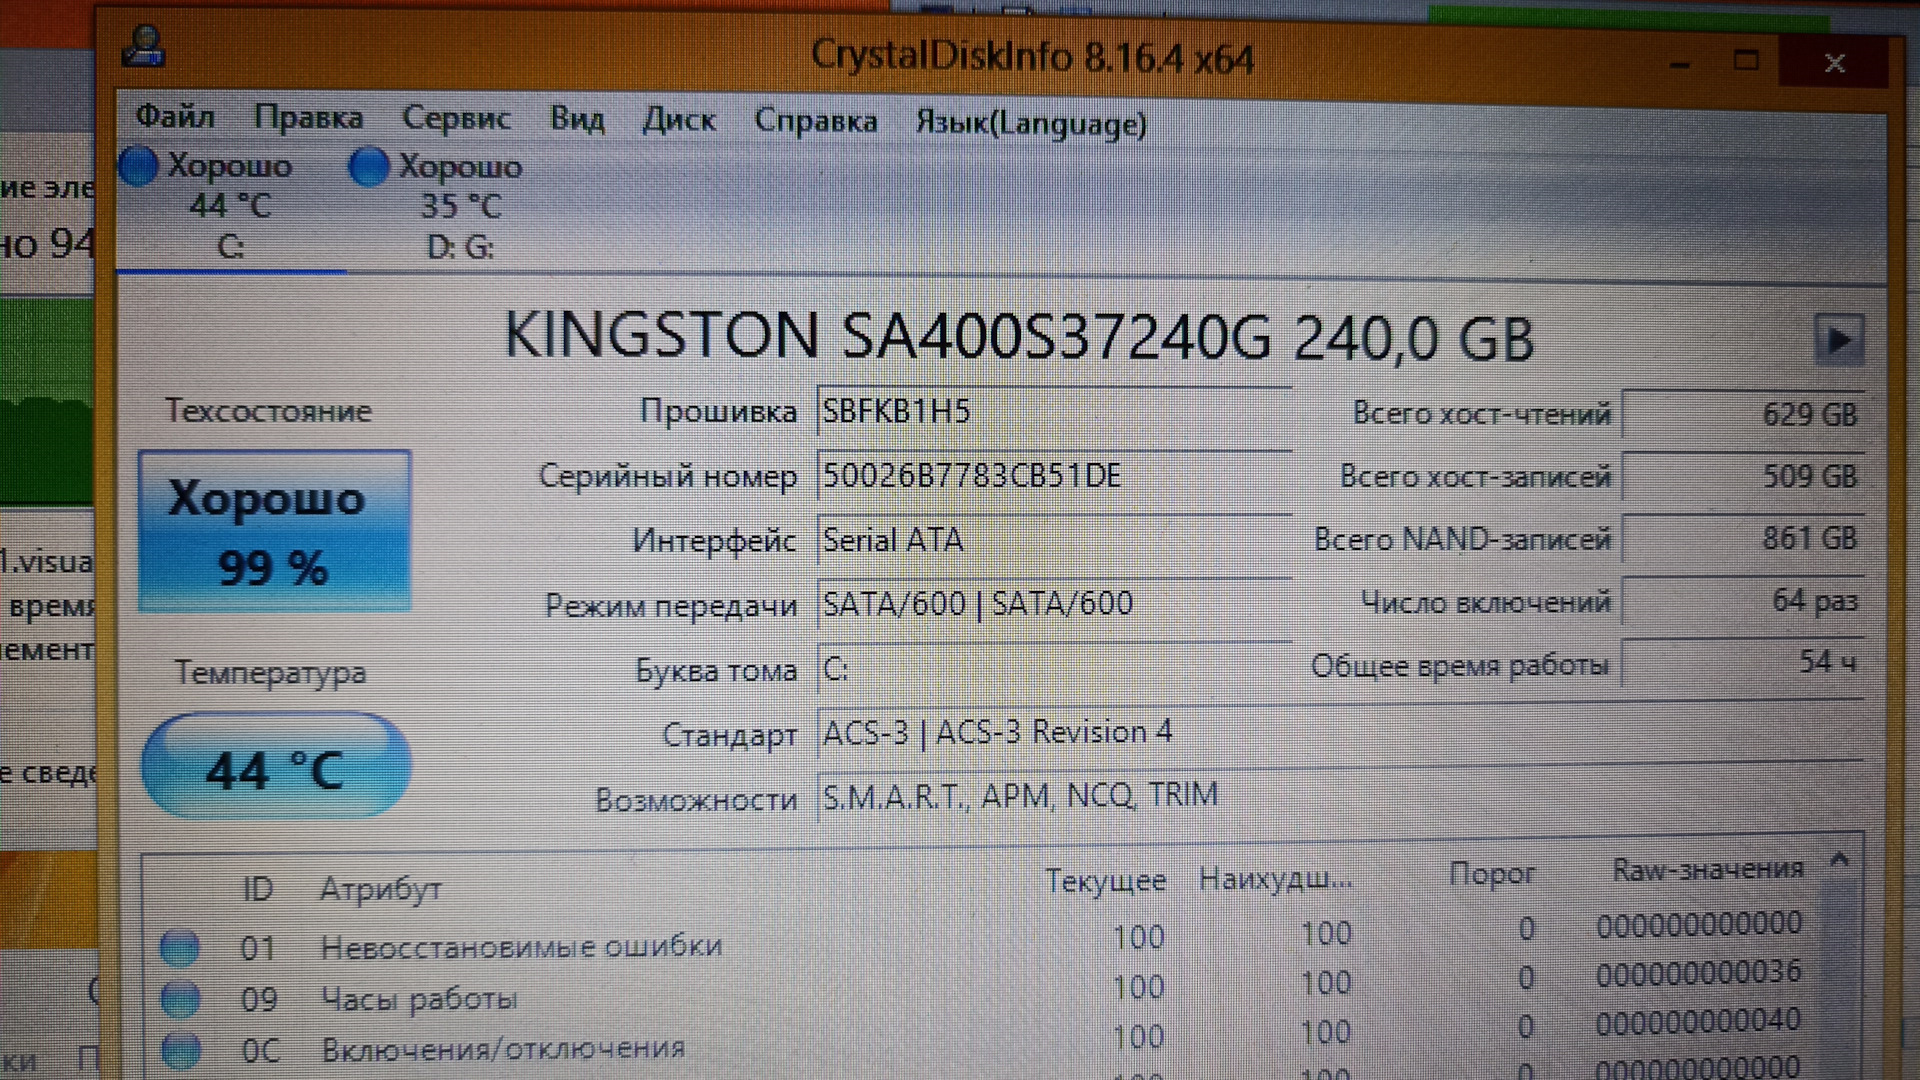Screen dimensions: 1920x1080
Task: Click the Текущее column header
Action: (x=1106, y=881)
